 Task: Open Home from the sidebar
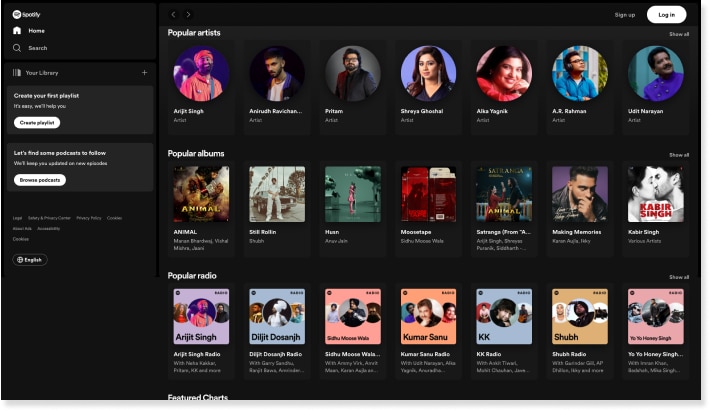pos(29,31)
